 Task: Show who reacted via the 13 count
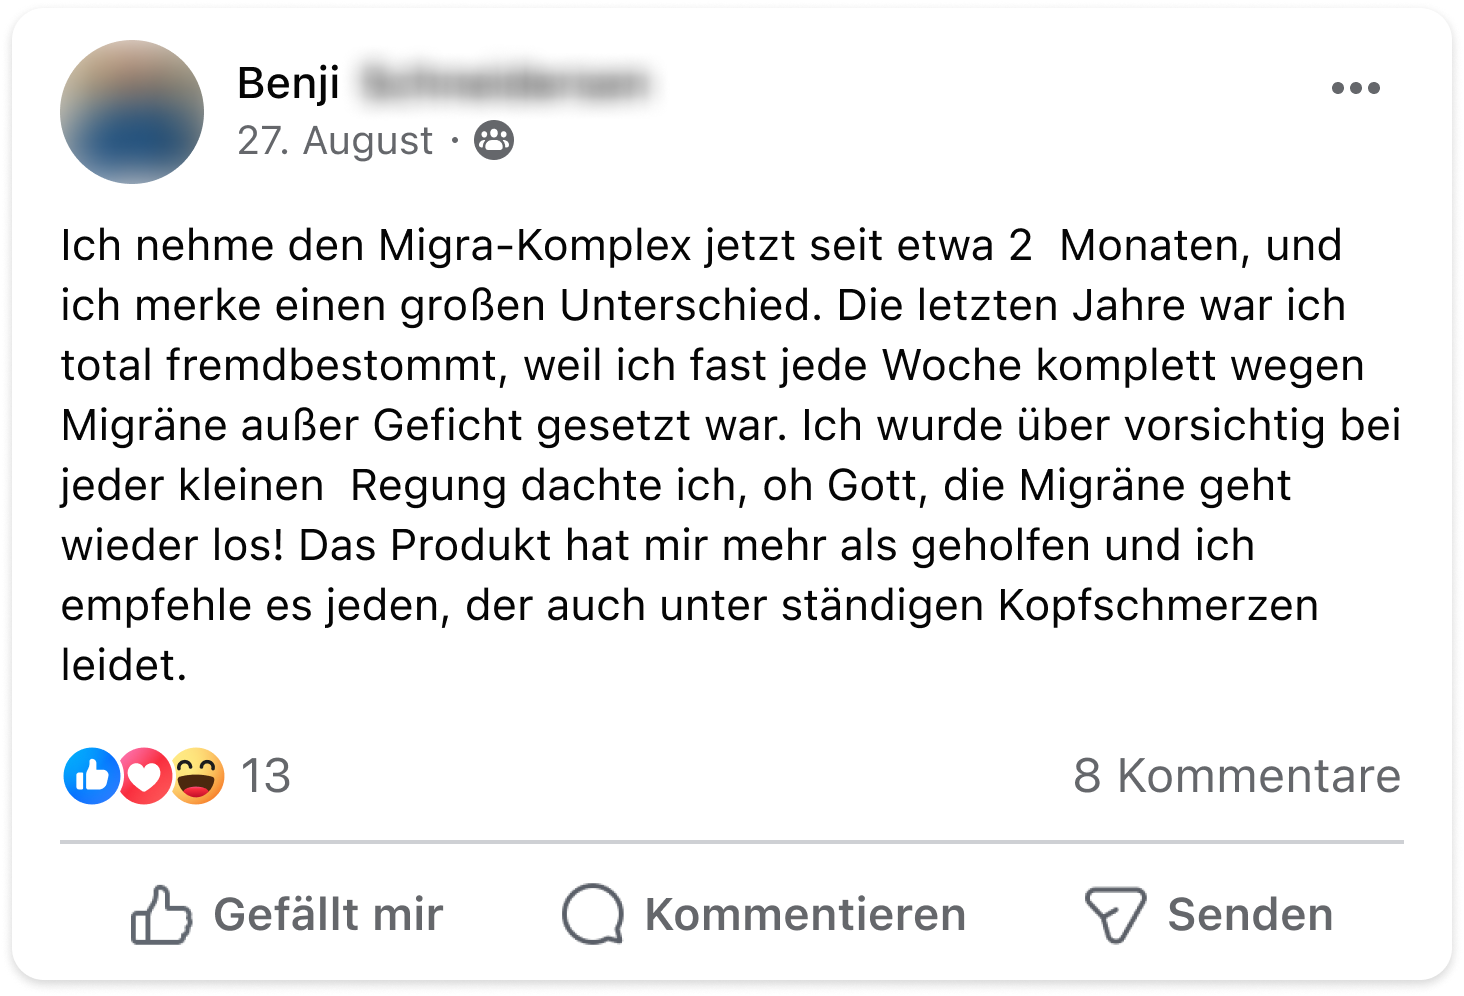tap(266, 776)
